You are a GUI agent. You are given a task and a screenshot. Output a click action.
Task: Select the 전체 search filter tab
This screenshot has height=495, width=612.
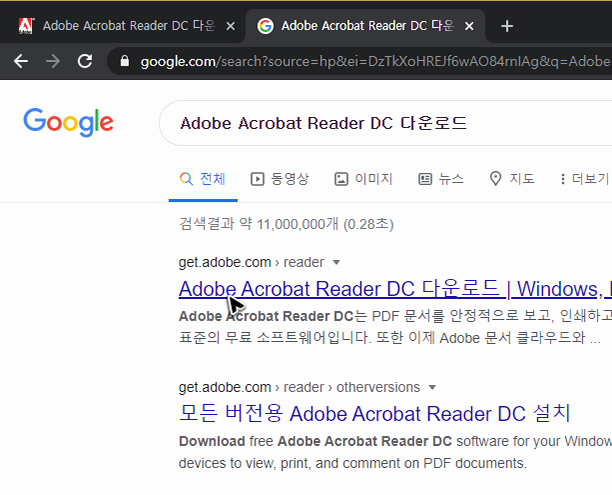pos(203,179)
